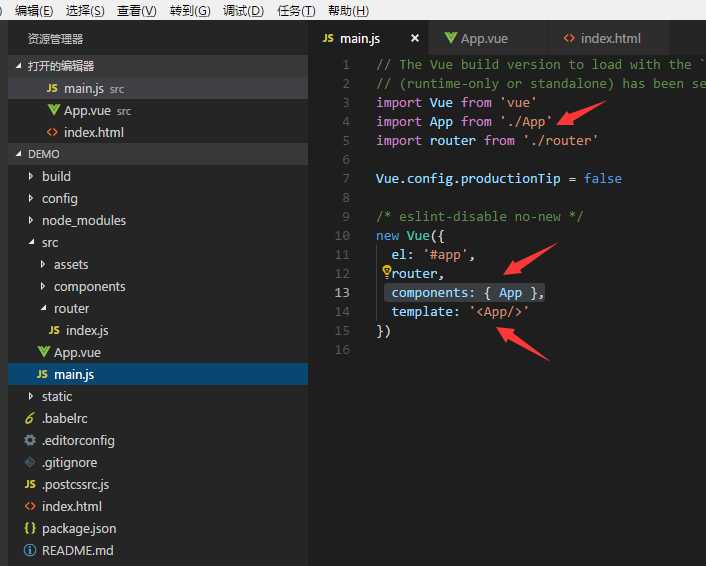This screenshot has width=706, height=566.
Task: Open the 查看(V) menu
Action: point(137,10)
